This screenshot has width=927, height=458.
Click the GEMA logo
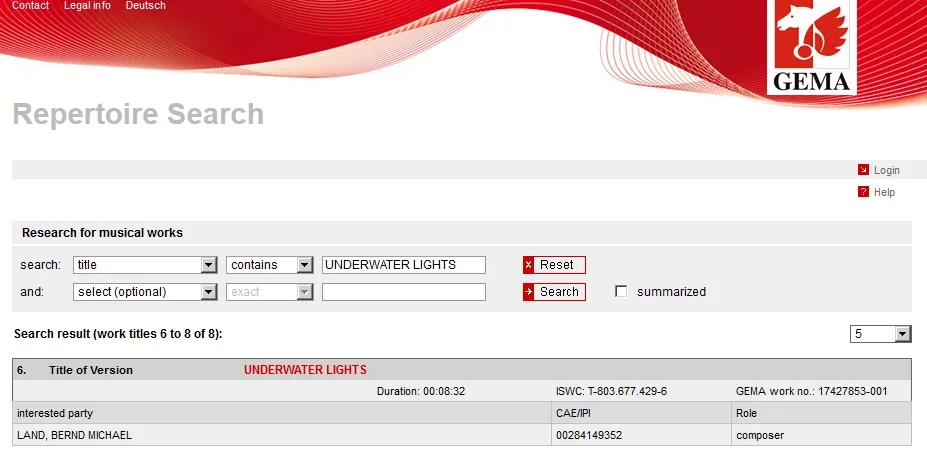[811, 46]
